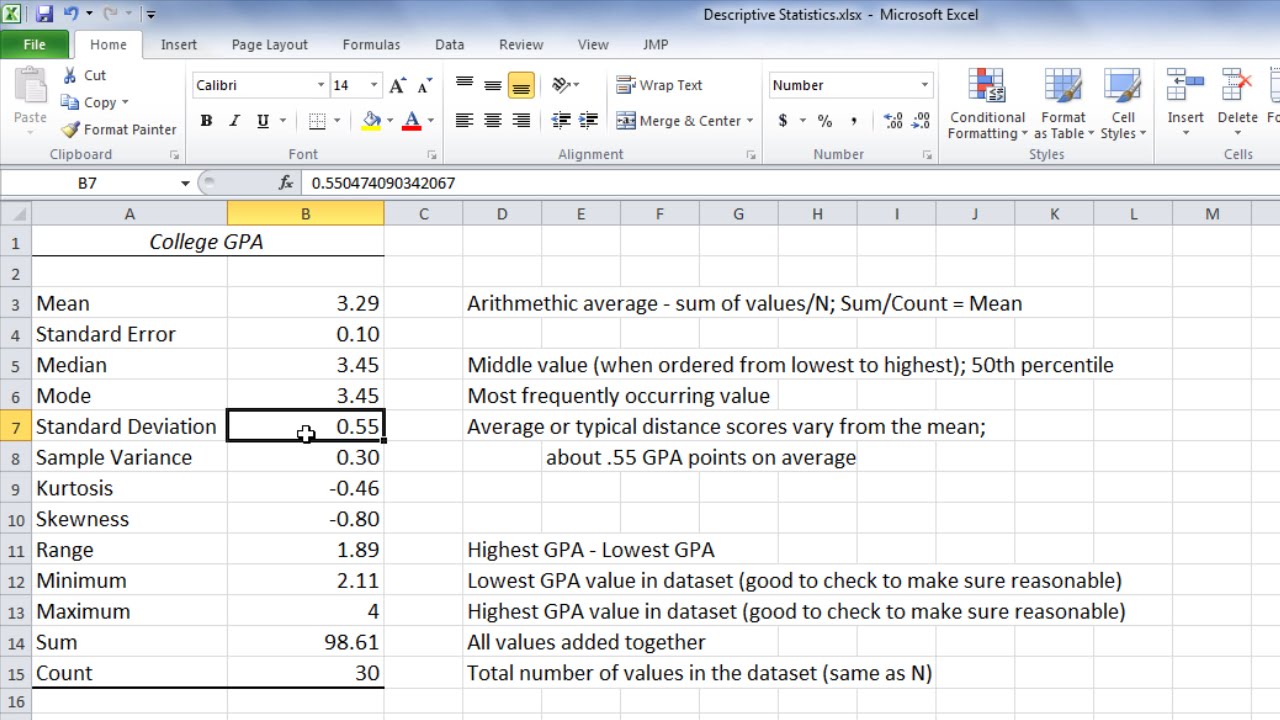Toggle bottom vertical alignment
The height and width of the screenshot is (720, 1280).
(x=521, y=85)
